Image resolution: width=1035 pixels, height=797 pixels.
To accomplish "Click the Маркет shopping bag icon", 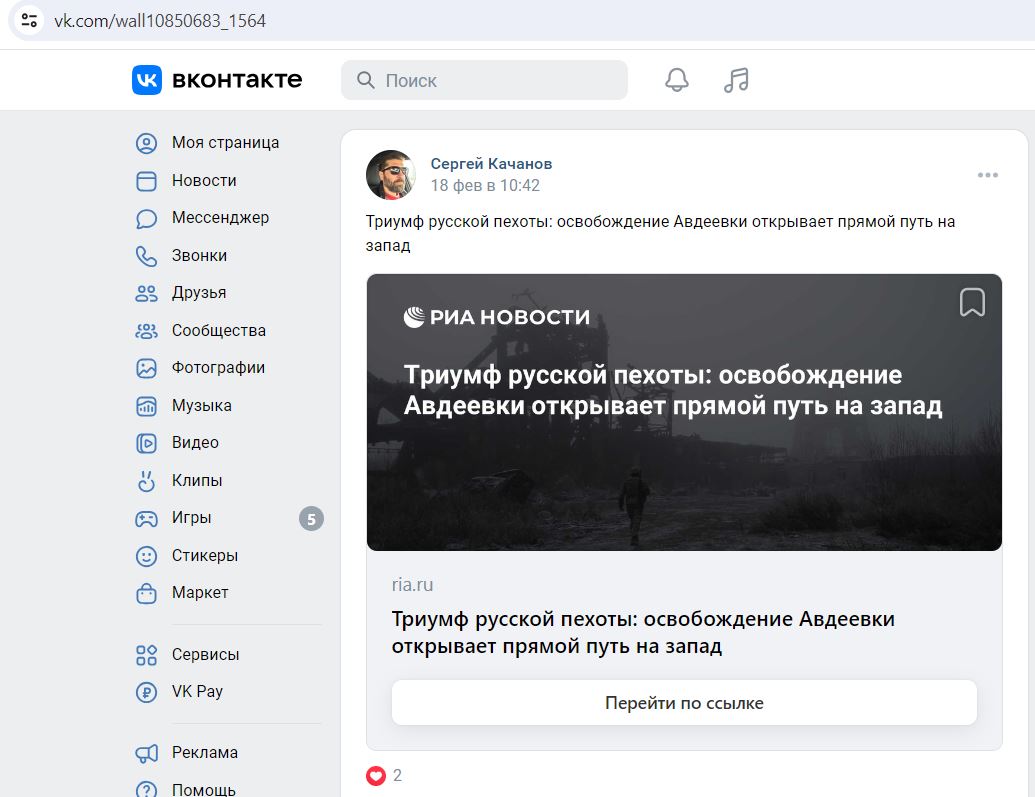I will (x=146, y=594).
